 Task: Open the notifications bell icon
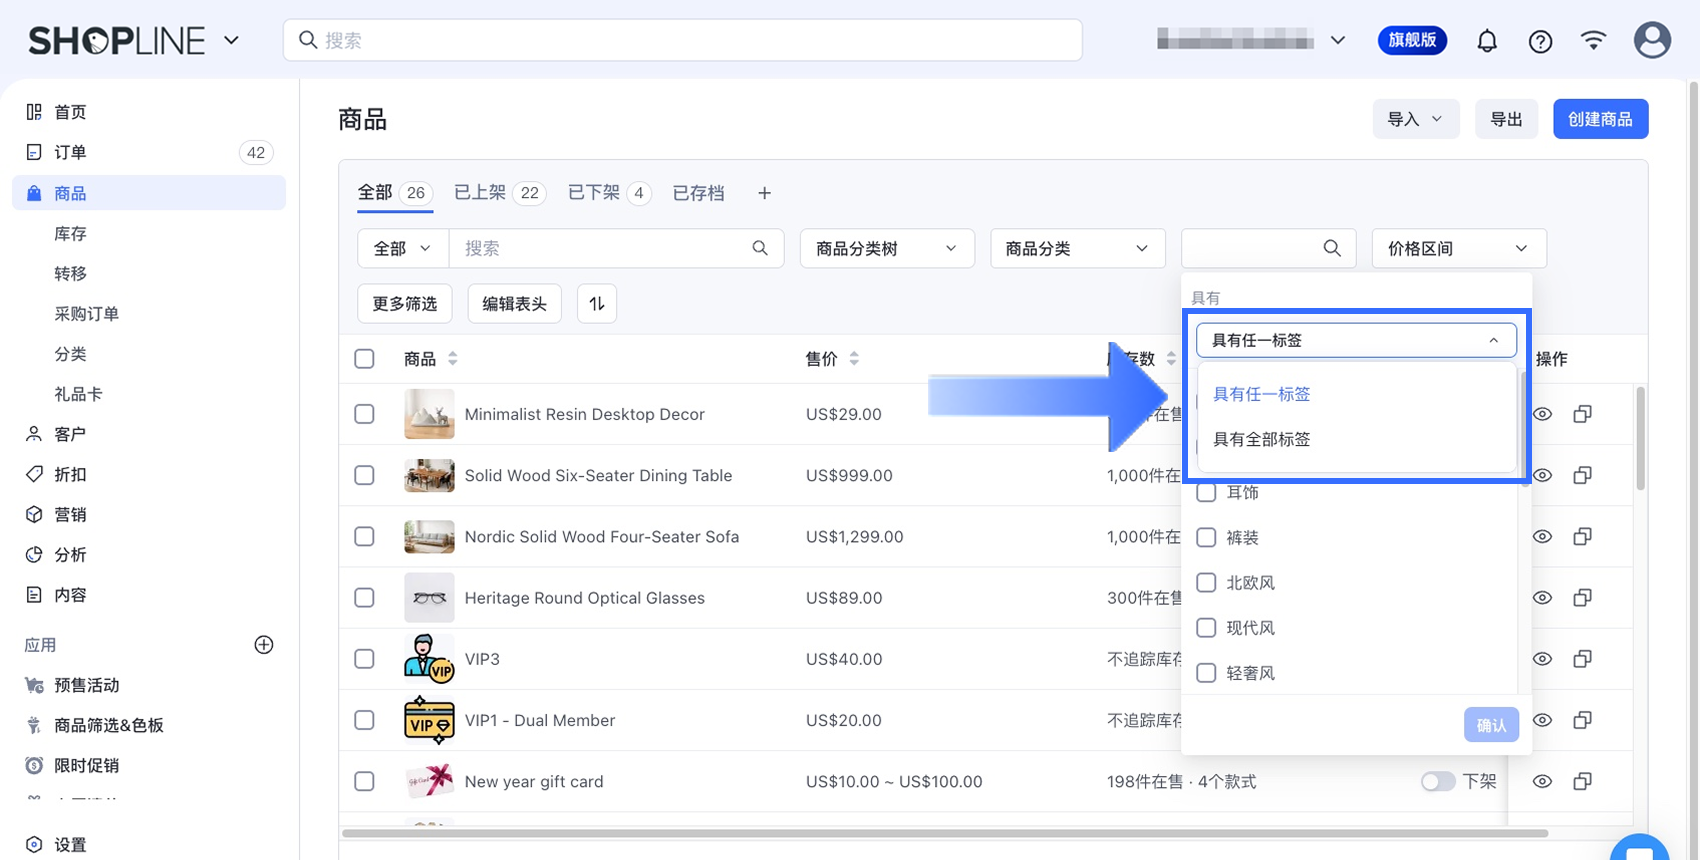point(1487,41)
